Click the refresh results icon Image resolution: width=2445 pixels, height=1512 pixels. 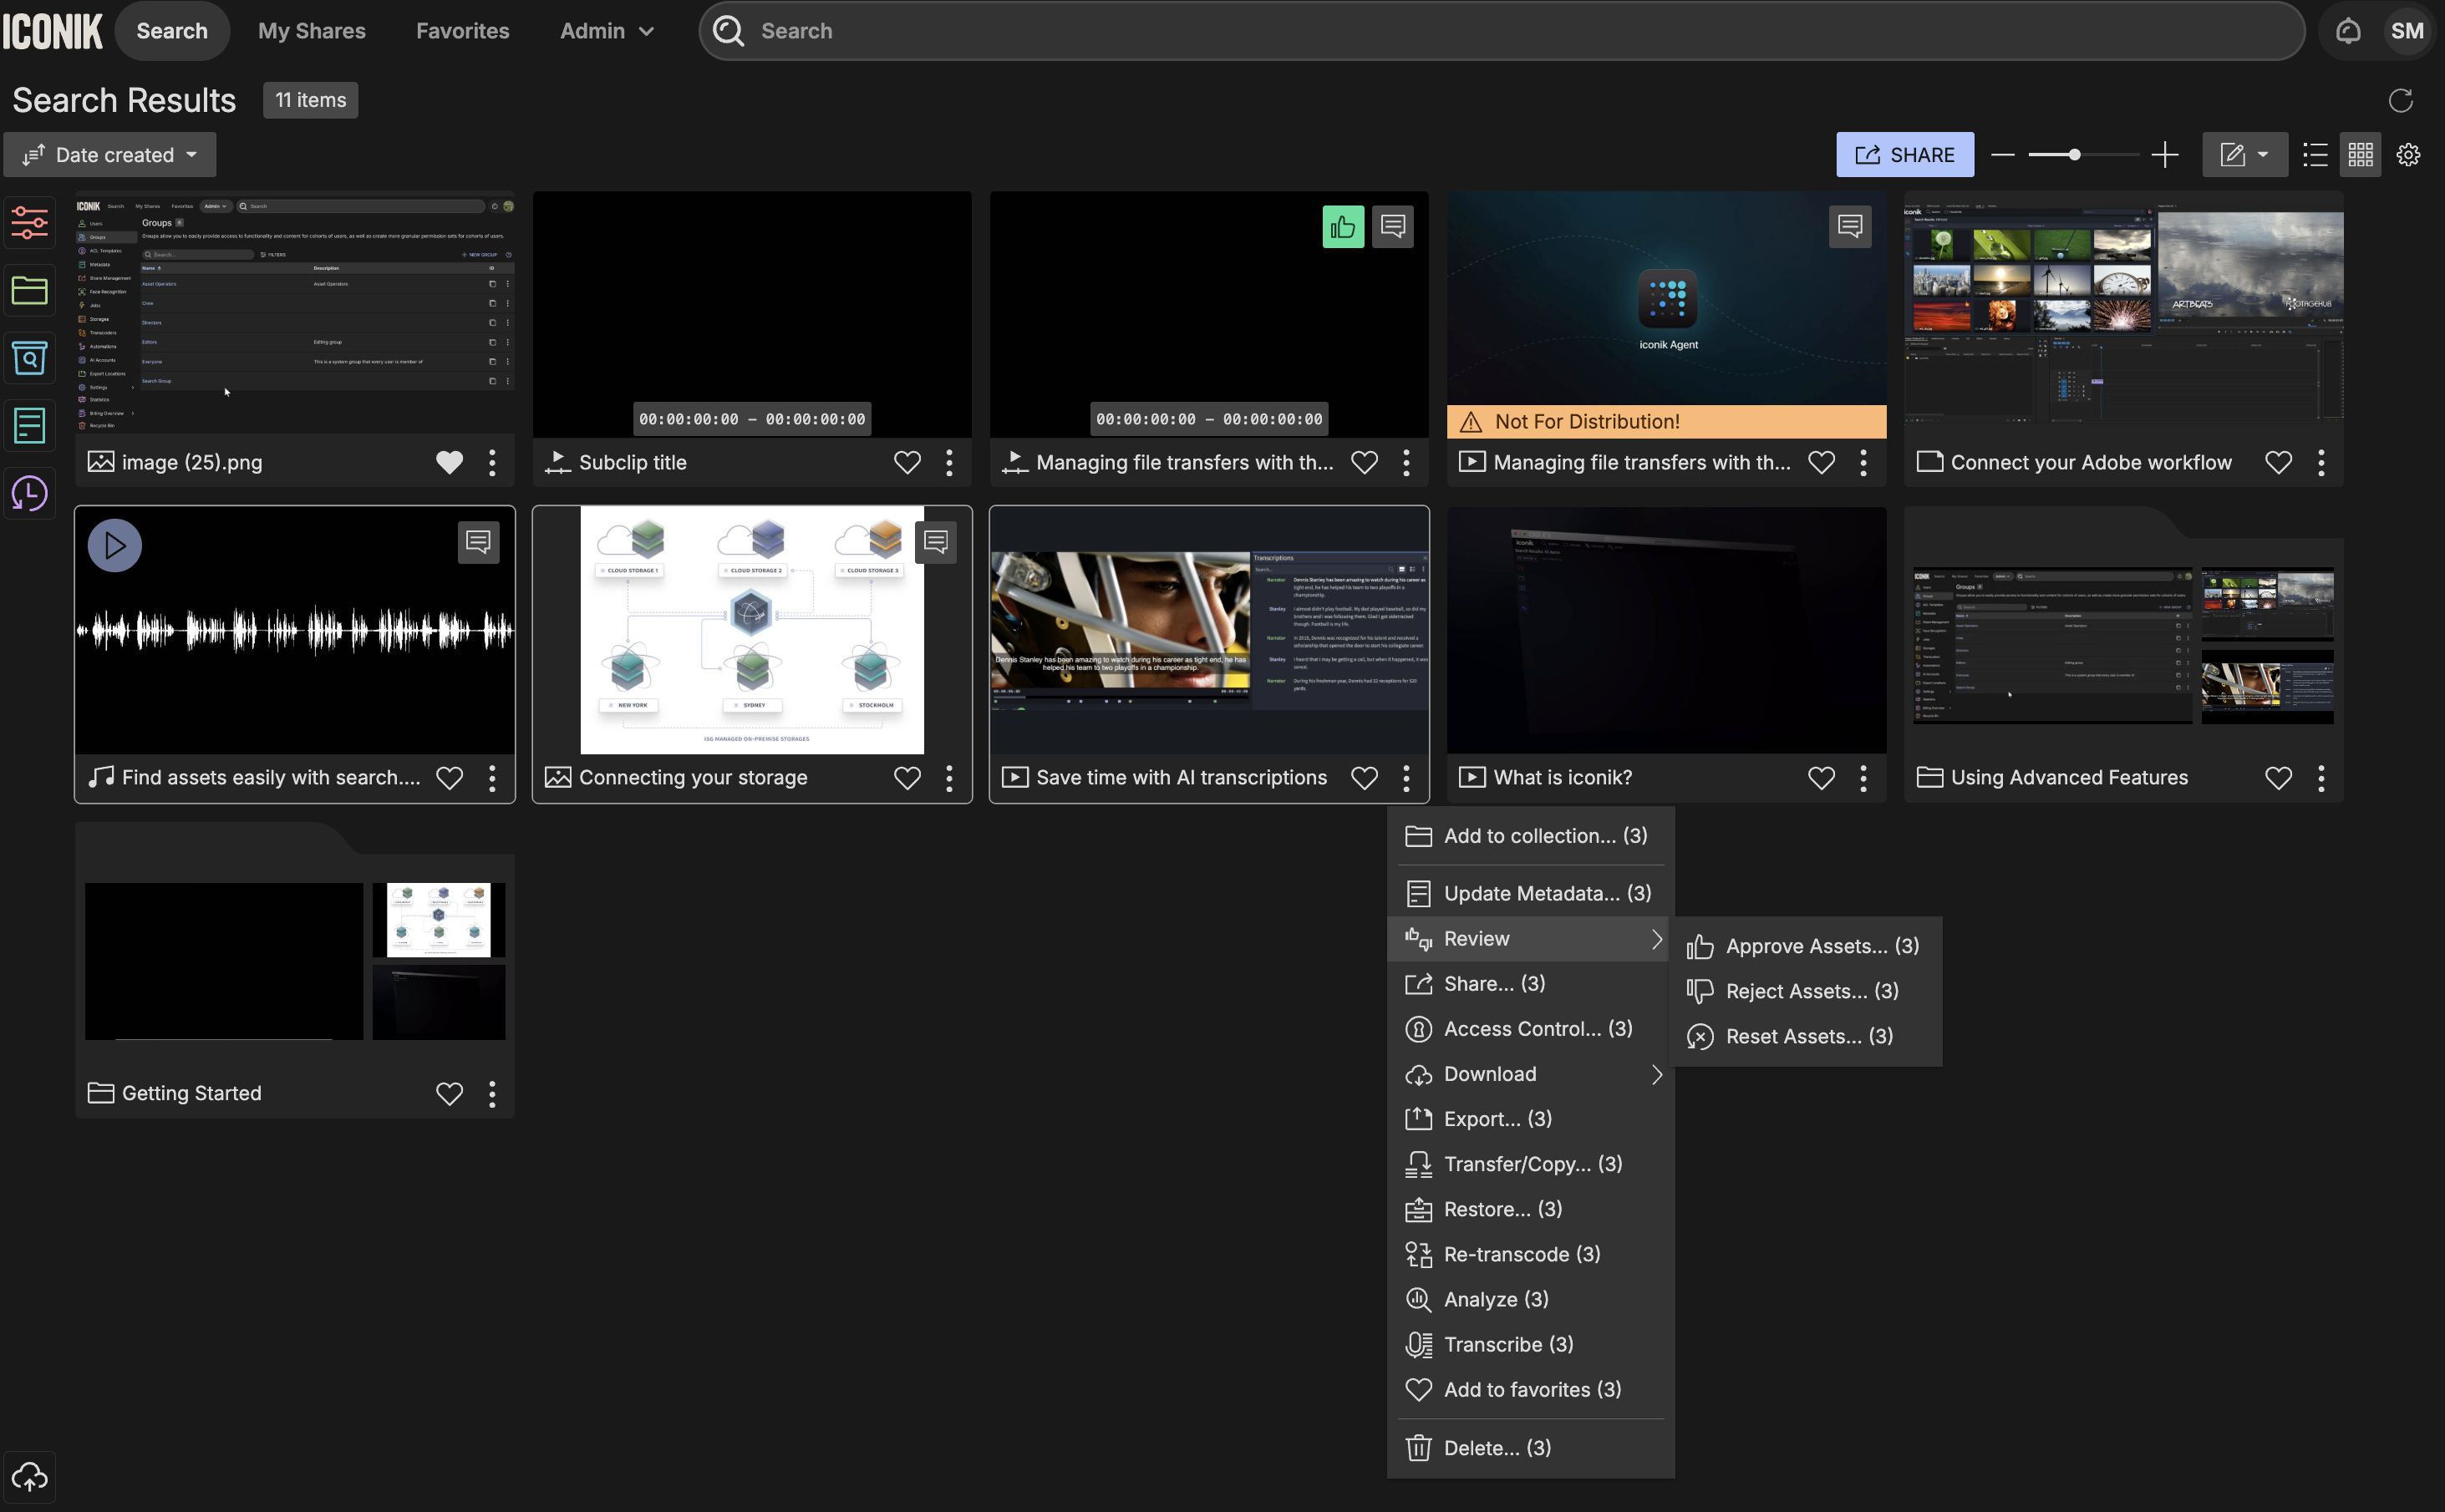[2400, 100]
